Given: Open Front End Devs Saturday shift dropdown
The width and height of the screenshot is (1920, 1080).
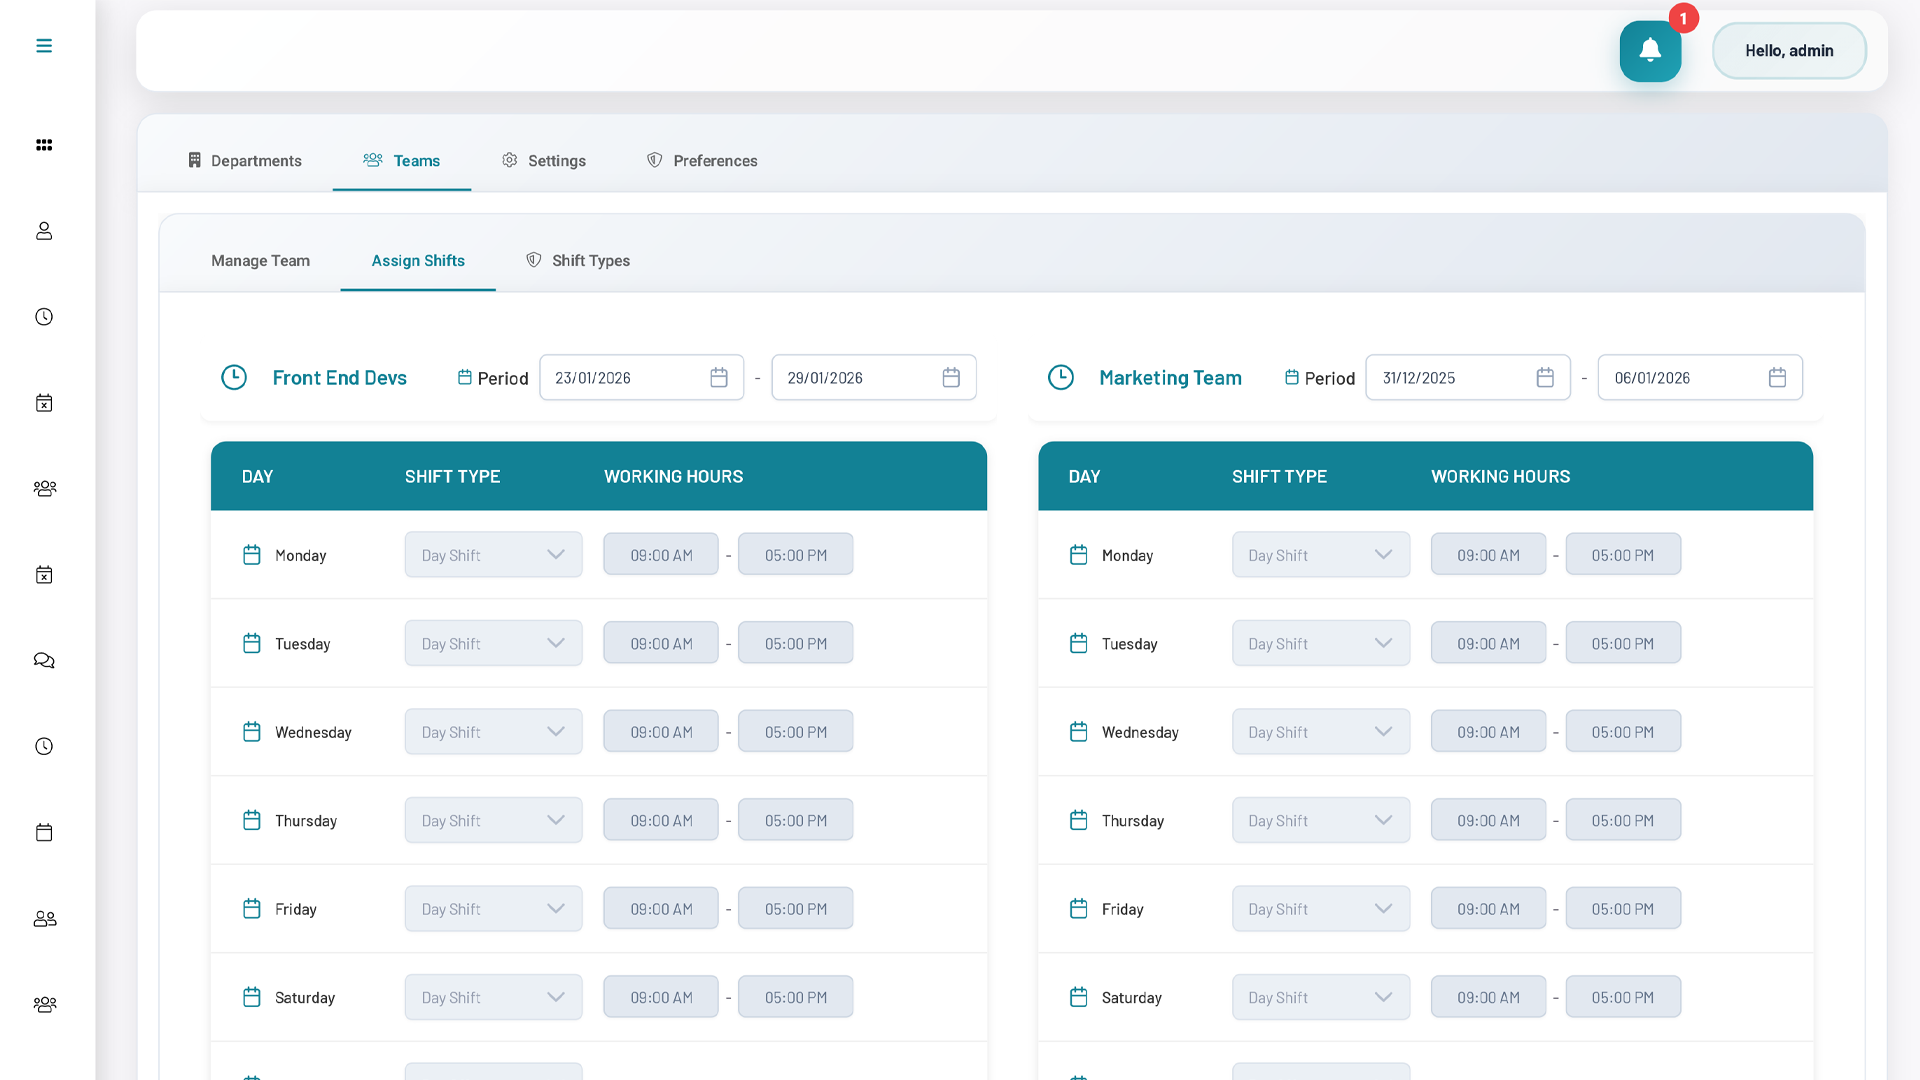Looking at the screenshot, I should pos(493,998).
